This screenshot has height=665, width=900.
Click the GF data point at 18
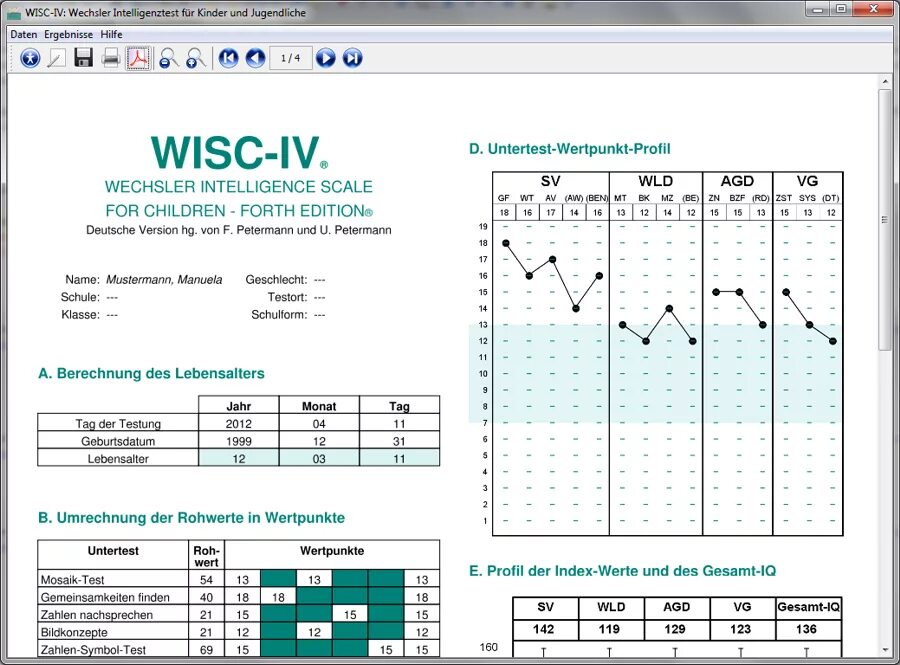tap(506, 243)
